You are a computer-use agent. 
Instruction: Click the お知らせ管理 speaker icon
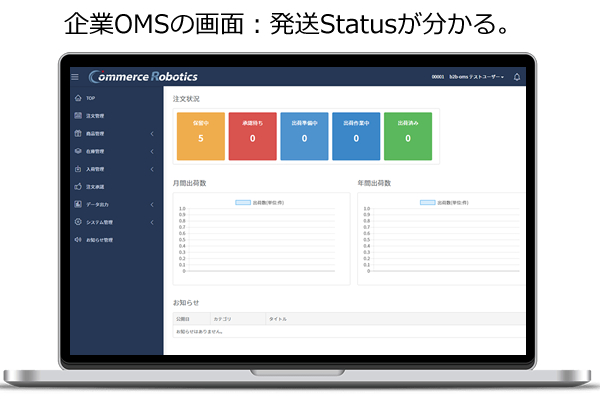[x=77, y=240]
